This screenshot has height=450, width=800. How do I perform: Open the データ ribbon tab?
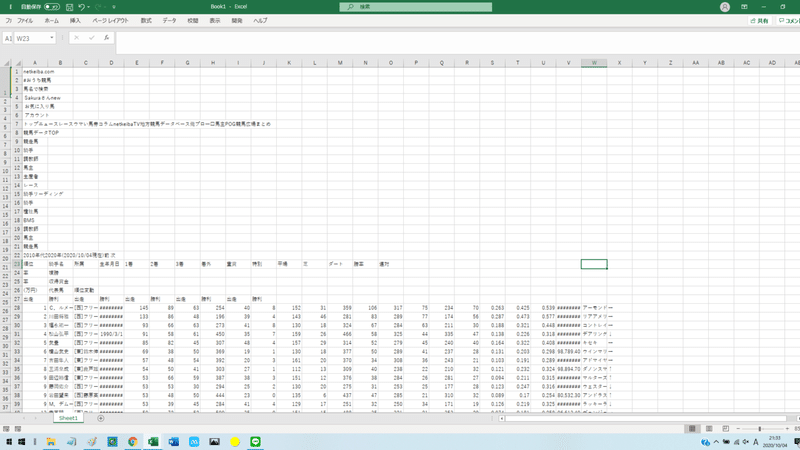pos(169,21)
